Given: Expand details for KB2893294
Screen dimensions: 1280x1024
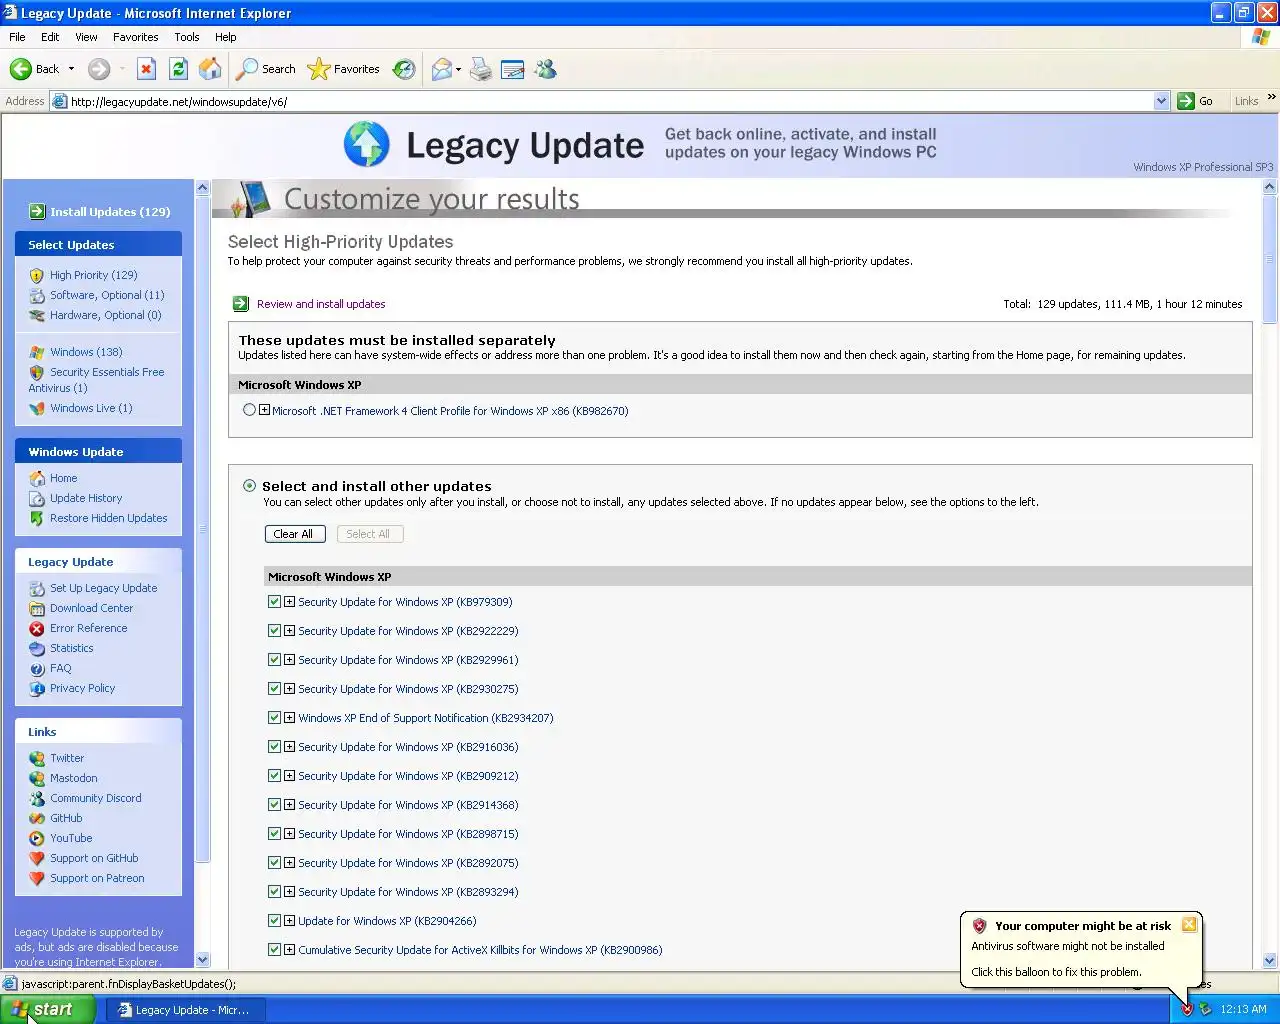Looking at the screenshot, I should pyautogui.click(x=289, y=892).
